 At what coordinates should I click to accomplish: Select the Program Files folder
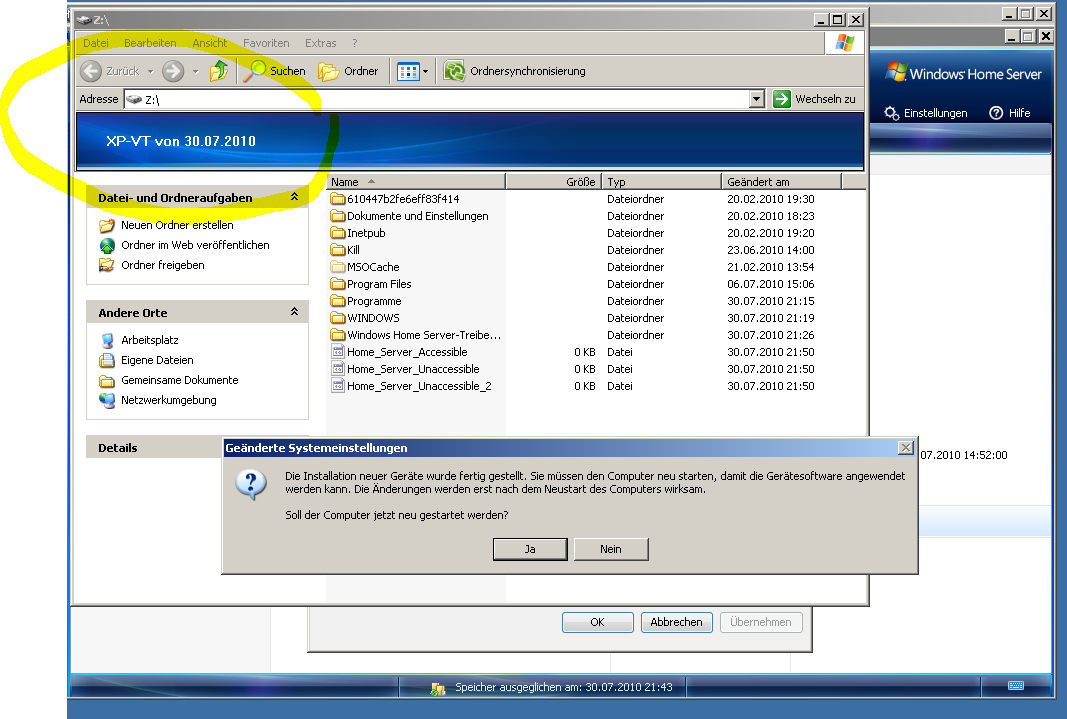point(372,284)
